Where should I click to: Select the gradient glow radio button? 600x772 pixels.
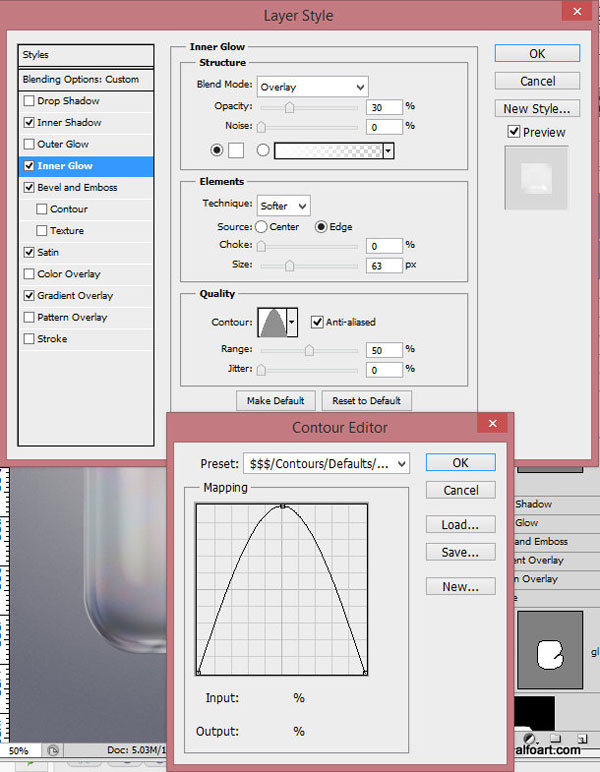tap(263, 150)
